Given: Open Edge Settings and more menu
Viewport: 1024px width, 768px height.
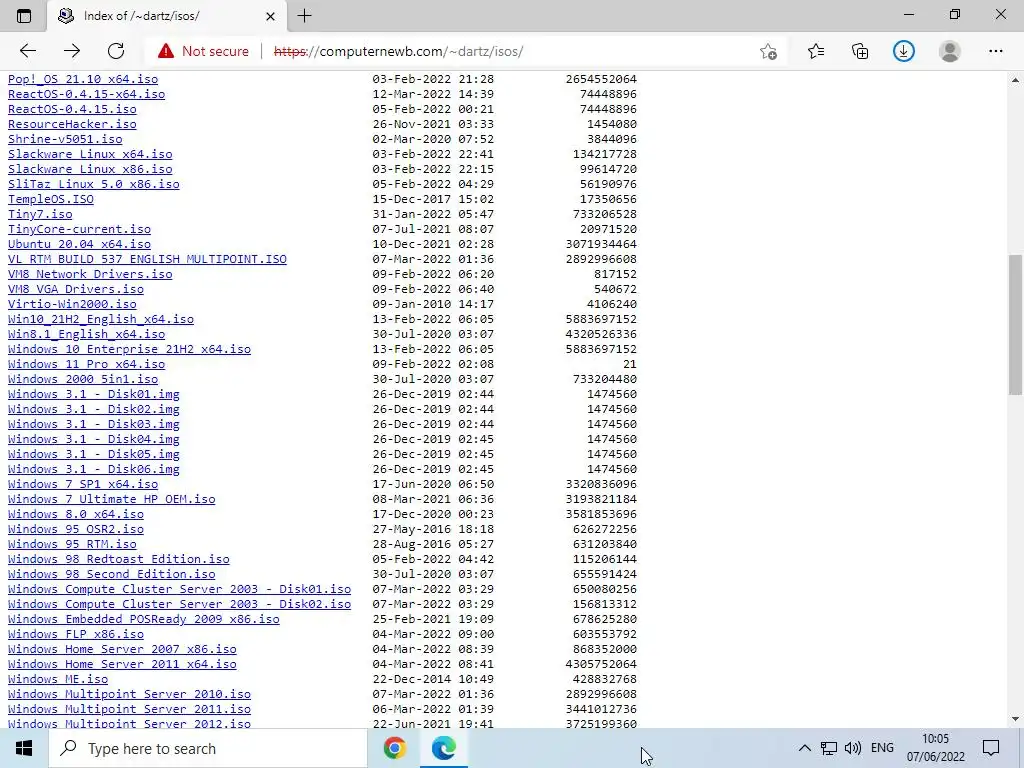Looking at the screenshot, I should tap(995, 51).
